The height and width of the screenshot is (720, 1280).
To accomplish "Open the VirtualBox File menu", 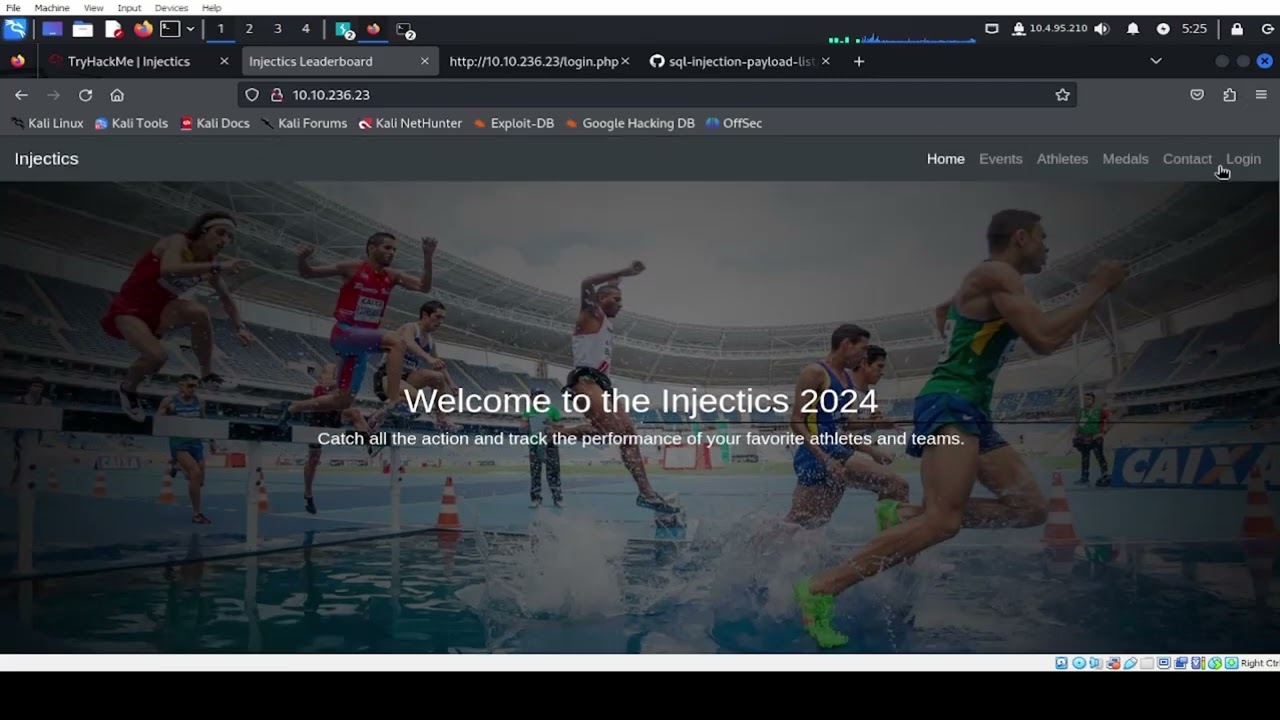I will click(x=13, y=7).
